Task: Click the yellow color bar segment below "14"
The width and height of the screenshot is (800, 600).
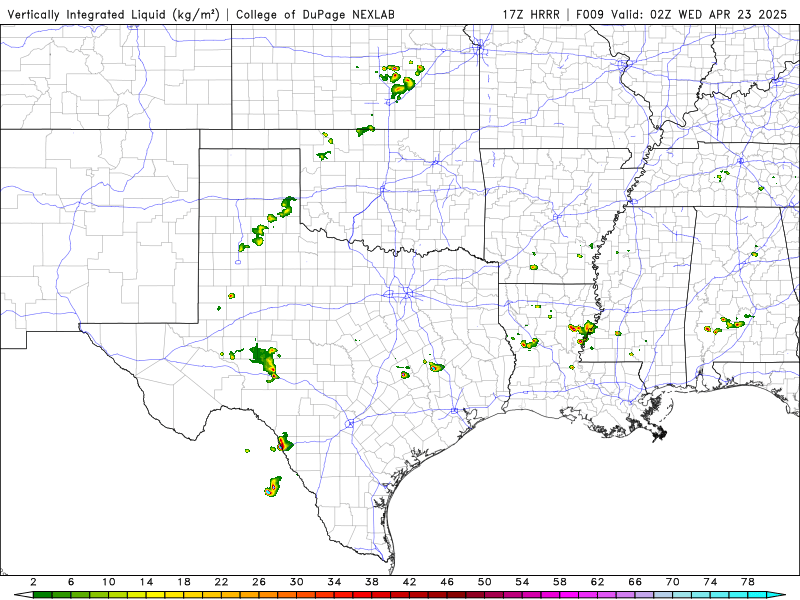Action: (x=156, y=595)
